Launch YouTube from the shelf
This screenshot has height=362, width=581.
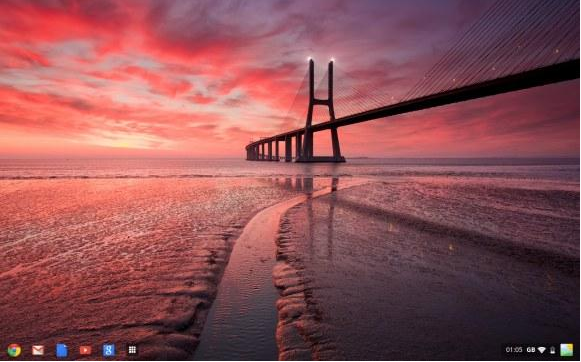click(x=85, y=350)
